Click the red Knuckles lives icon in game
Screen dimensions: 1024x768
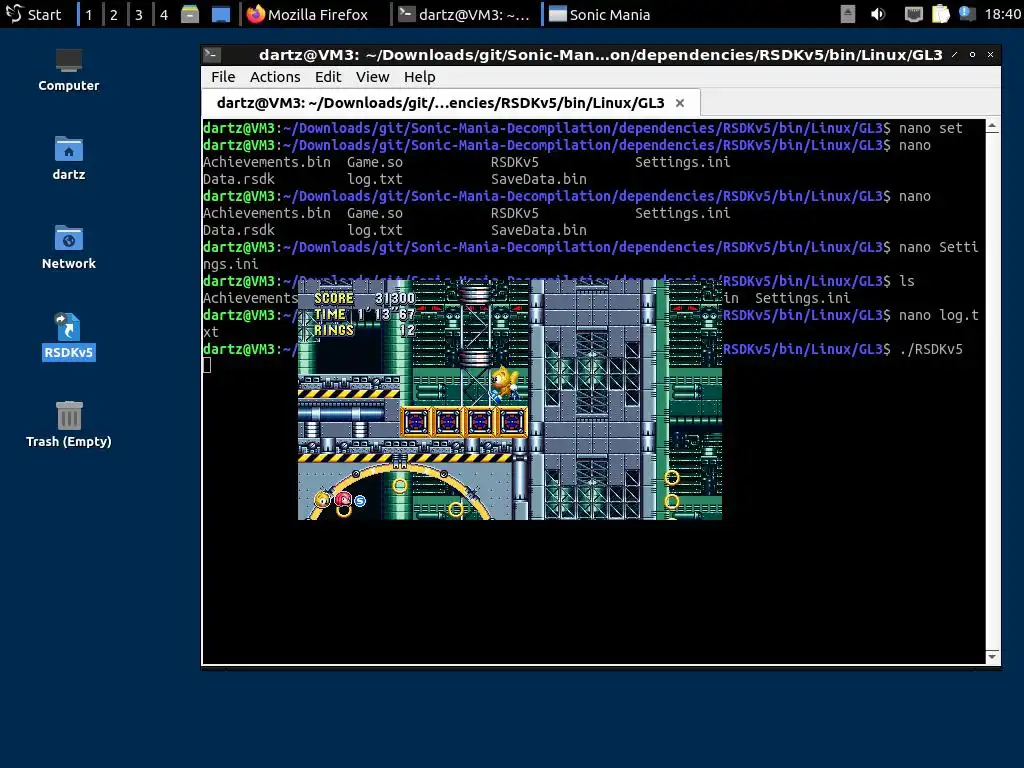pyautogui.click(x=343, y=500)
